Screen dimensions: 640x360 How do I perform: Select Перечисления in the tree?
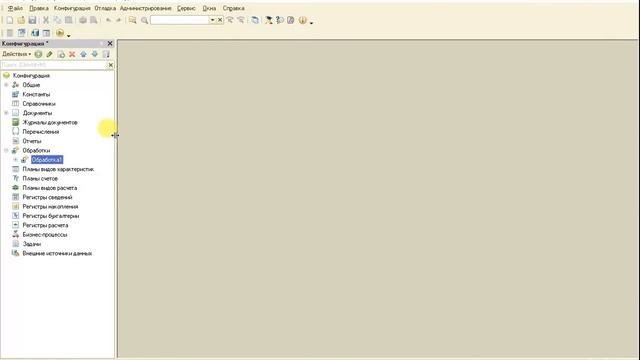[x=41, y=132]
